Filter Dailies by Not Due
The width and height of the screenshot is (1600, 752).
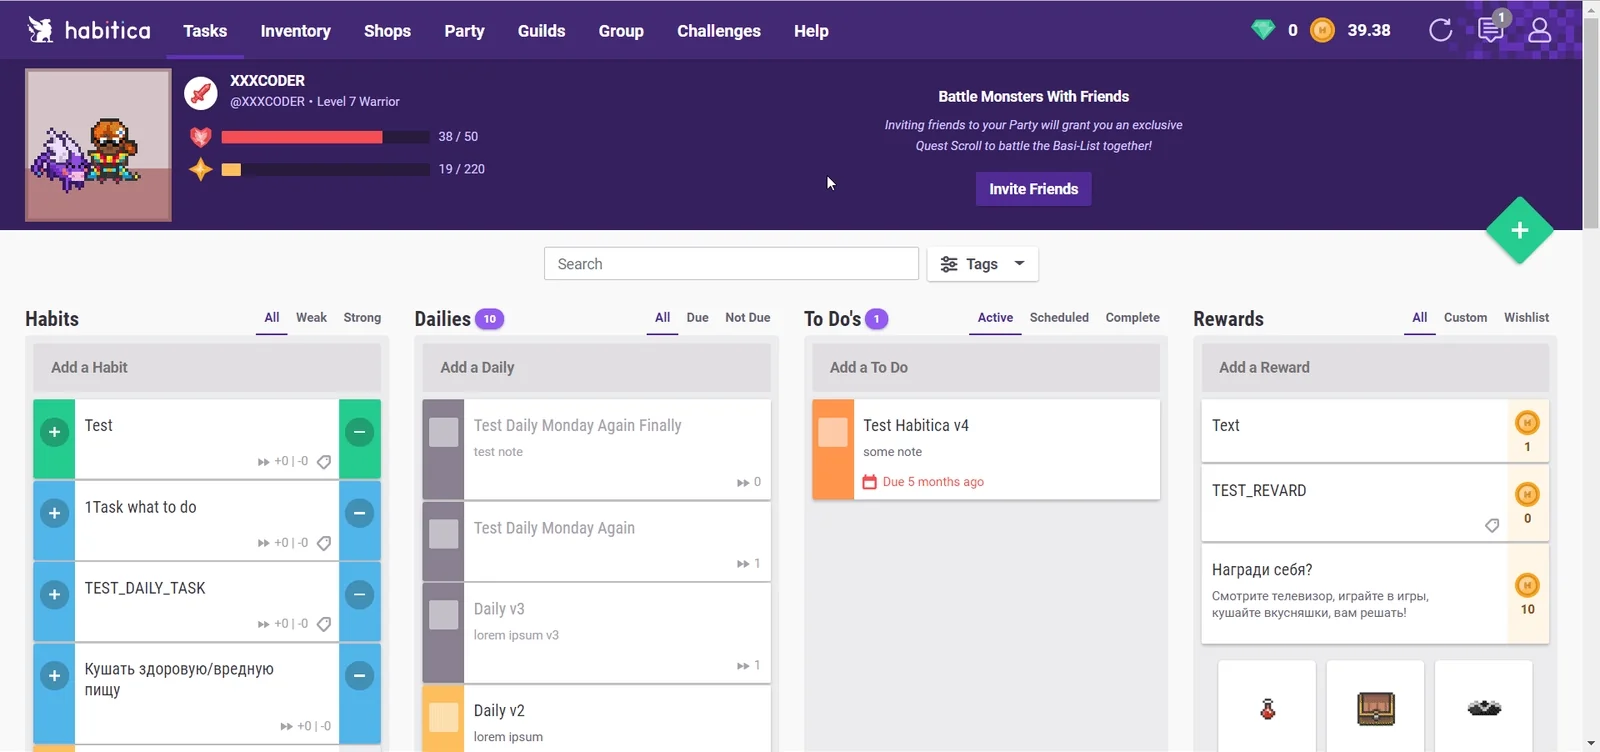coord(748,318)
